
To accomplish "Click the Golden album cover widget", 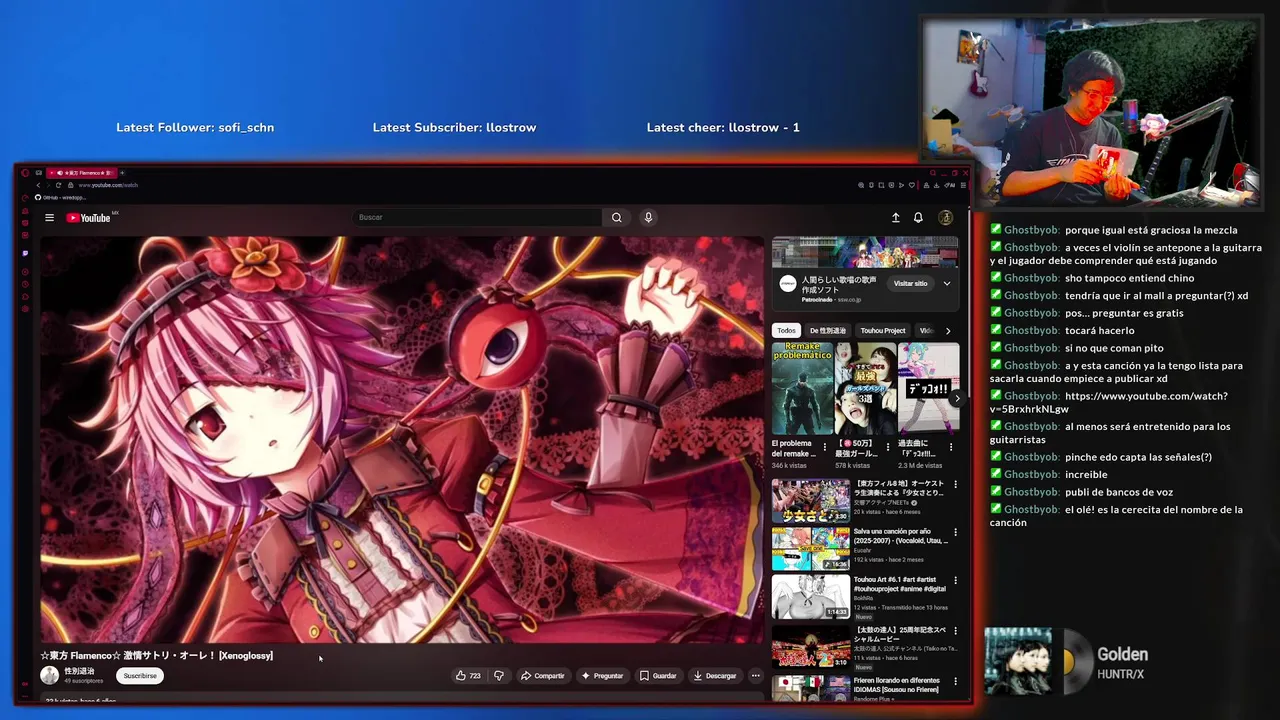I will point(1018,661).
